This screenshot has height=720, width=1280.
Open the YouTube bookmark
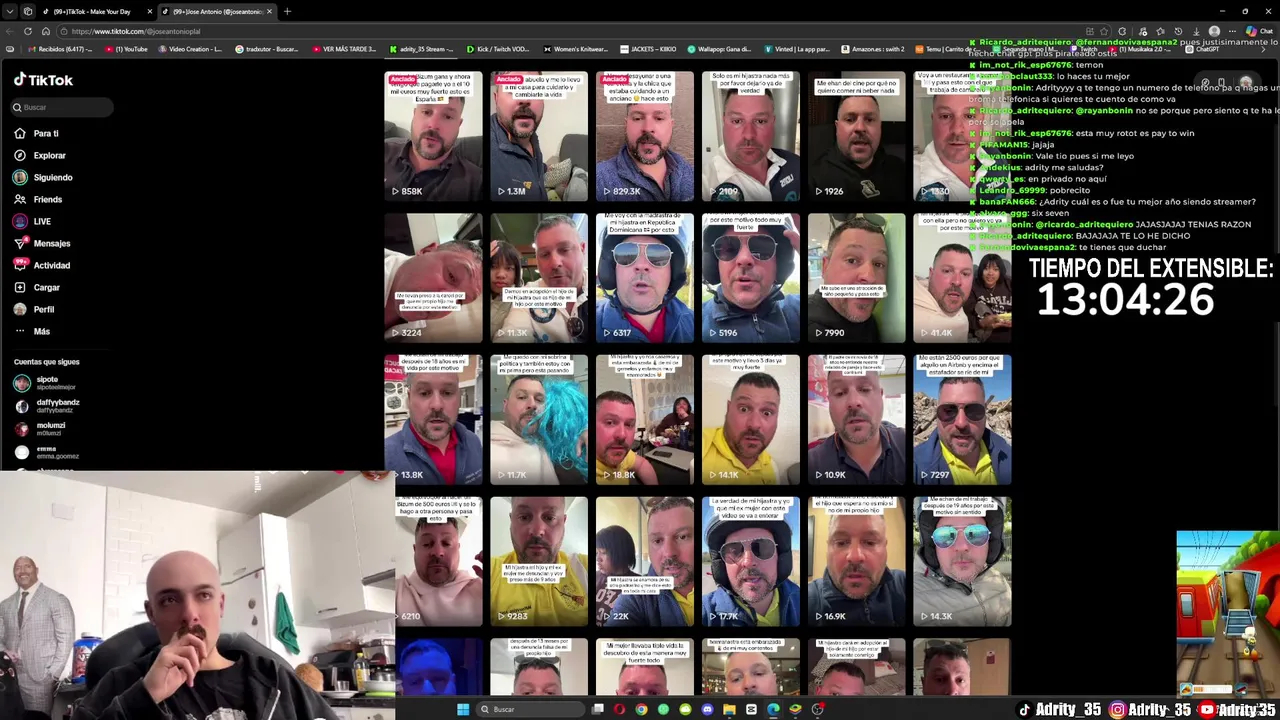pyautogui.click(x=126, y=49)
